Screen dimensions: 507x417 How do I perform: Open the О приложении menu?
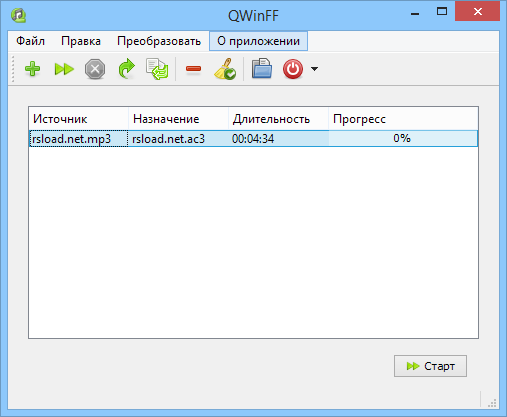[x=258, y=41]
